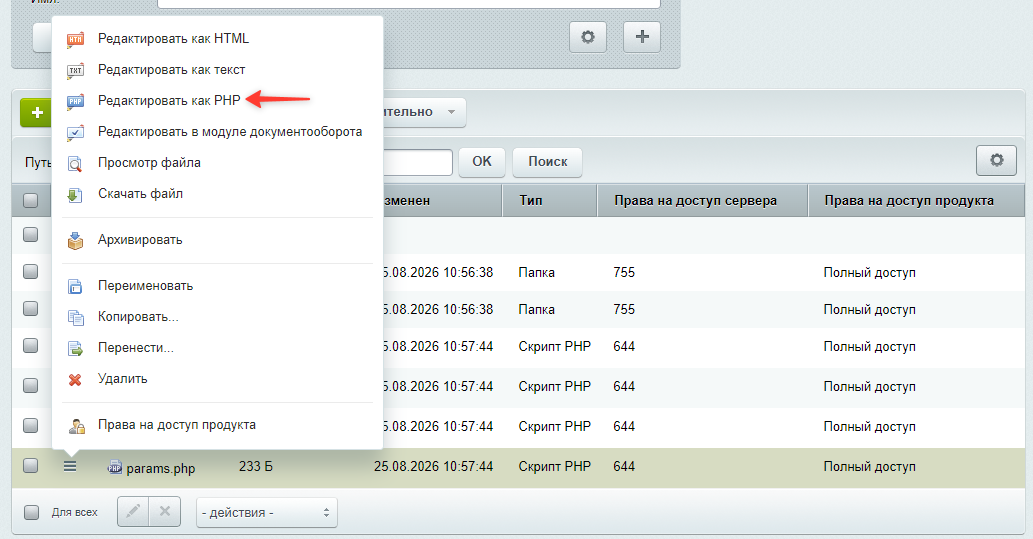Check the second Скрипт PHP row checkbox
This screenshot has width=1033, height=539.
[30, 385]
